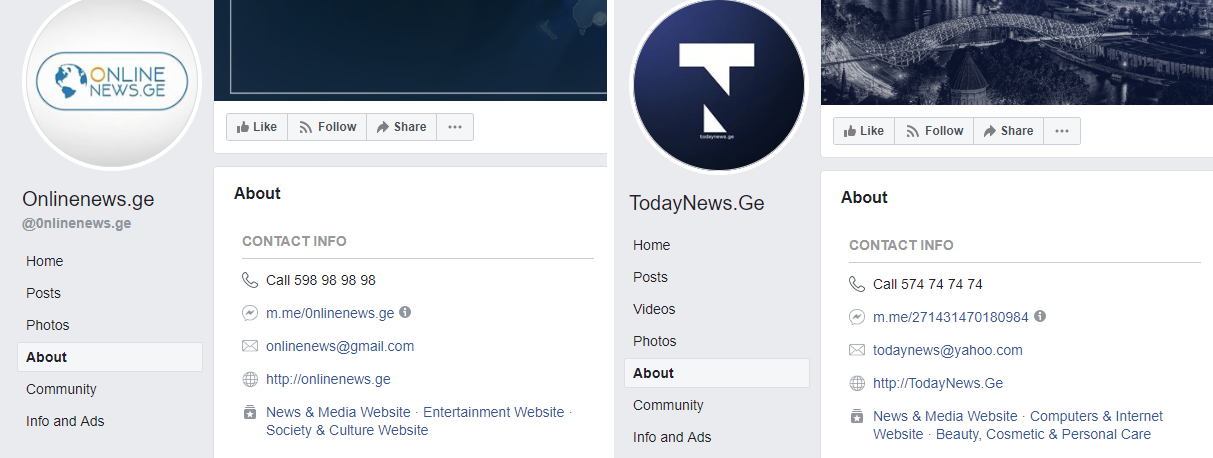Open more options on TodayNews.Ge page
The height and width of the screenshot is (458, 1213).
click(x=1062, y=131)
